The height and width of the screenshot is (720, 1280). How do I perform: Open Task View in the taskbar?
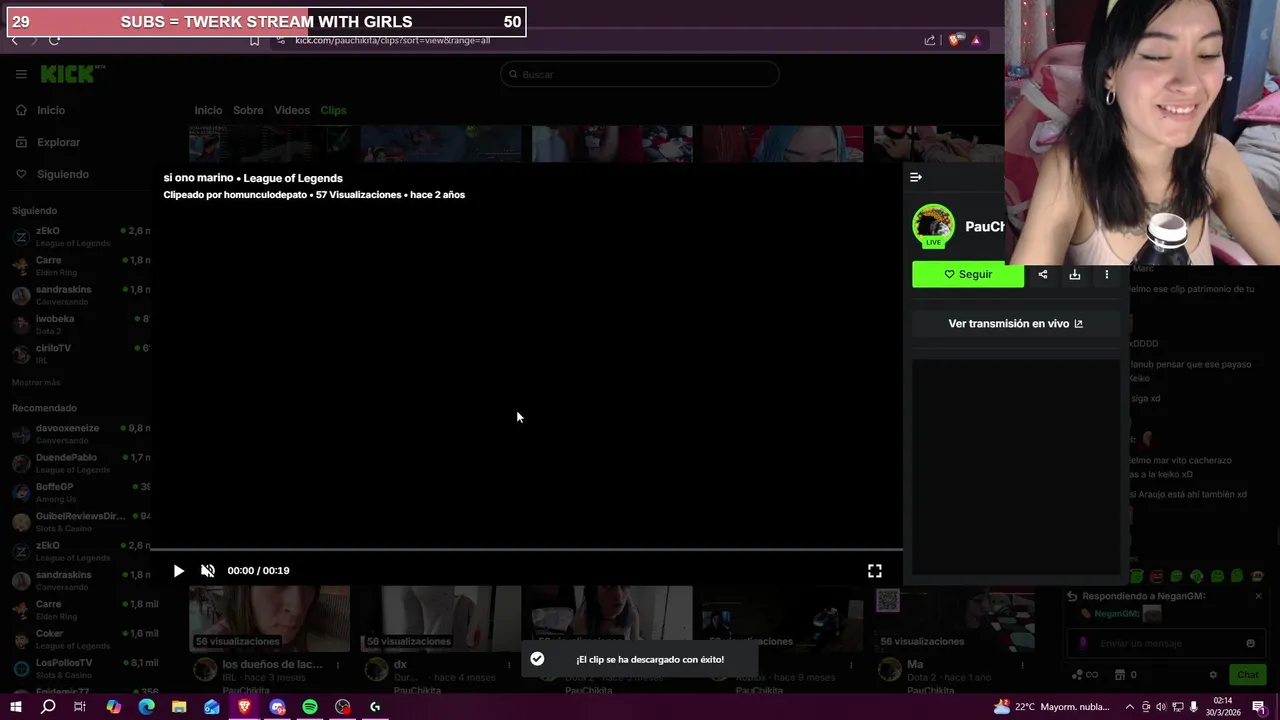click(x=80, y=707)
